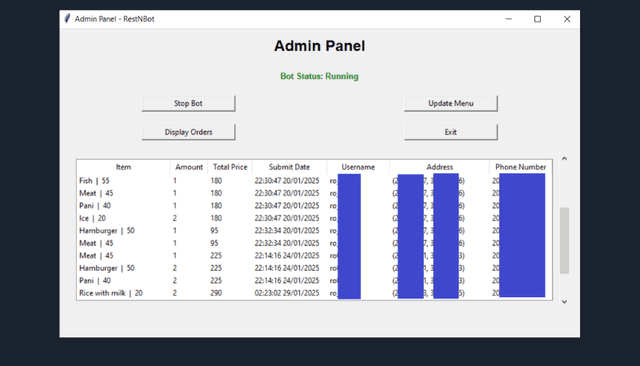Click the scrollbar down arrow
This screenshot has width=640, height=366.
[564, 302]
